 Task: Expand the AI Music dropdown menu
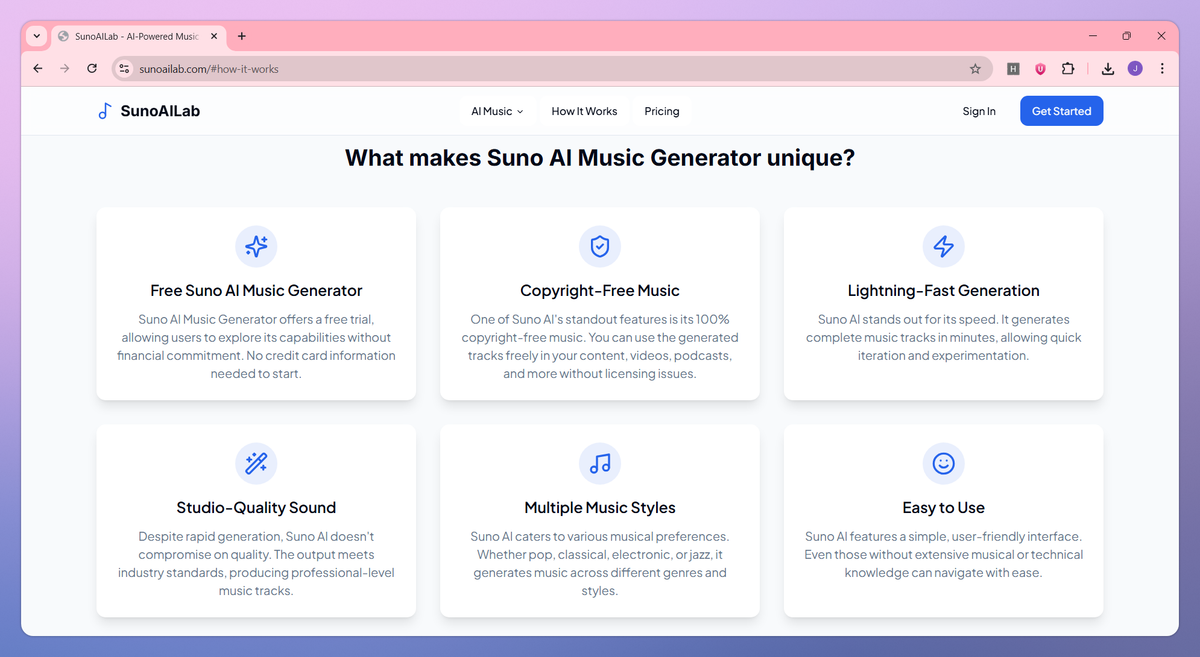pos(497,111)
